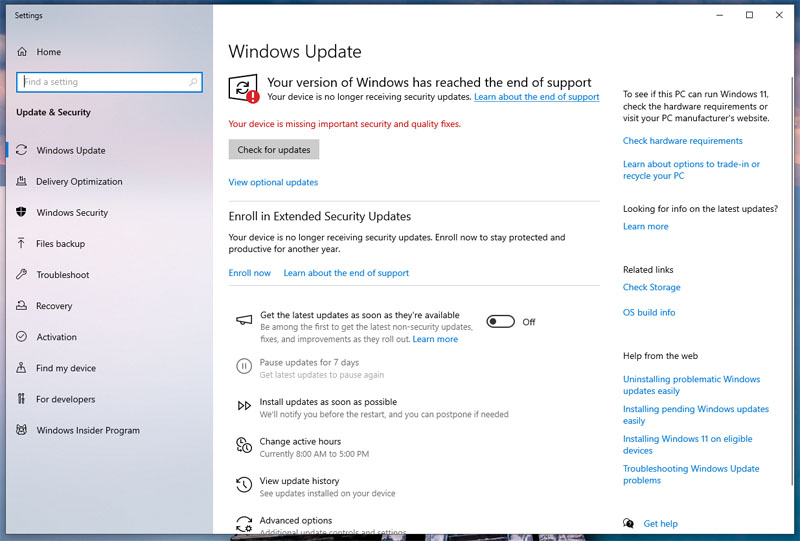Open Installing Windows 11 on eligible devices

click(687, 445)
